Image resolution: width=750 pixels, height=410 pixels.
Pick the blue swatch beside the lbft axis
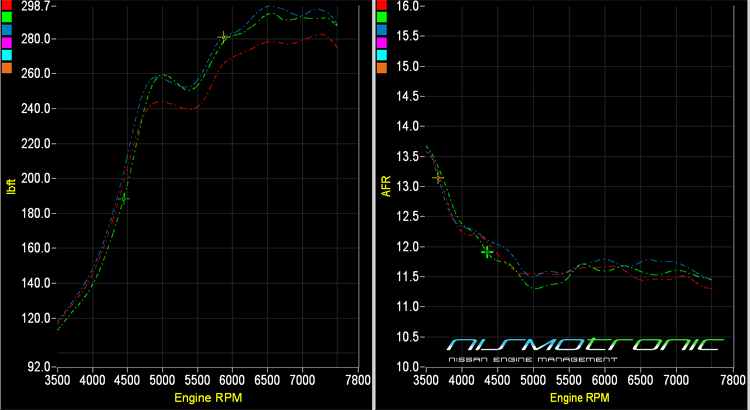(x=6, y=31)
